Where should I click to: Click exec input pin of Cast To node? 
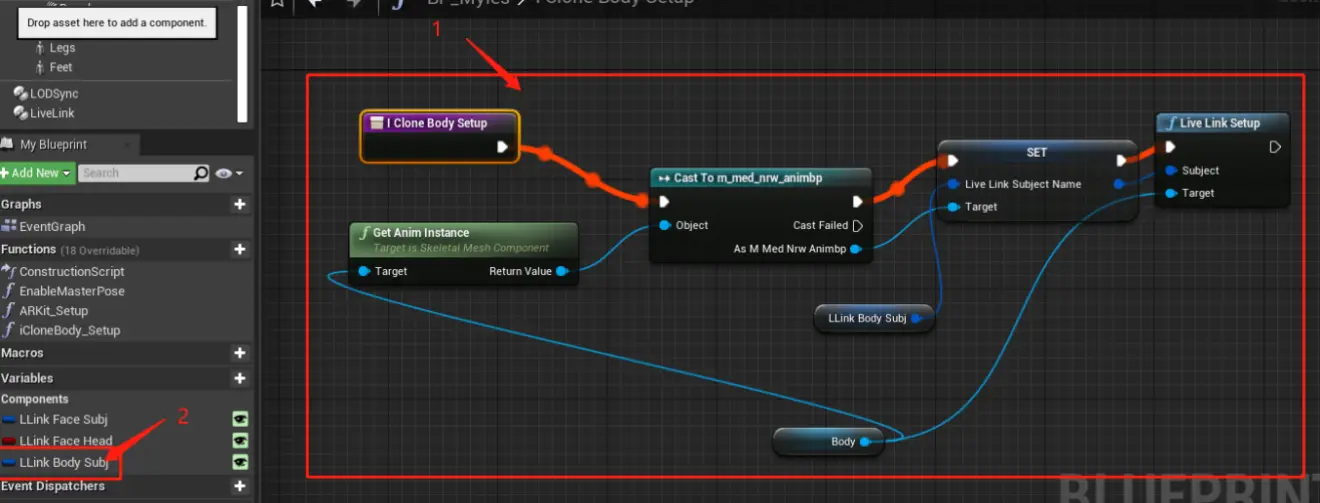[665, 201]
